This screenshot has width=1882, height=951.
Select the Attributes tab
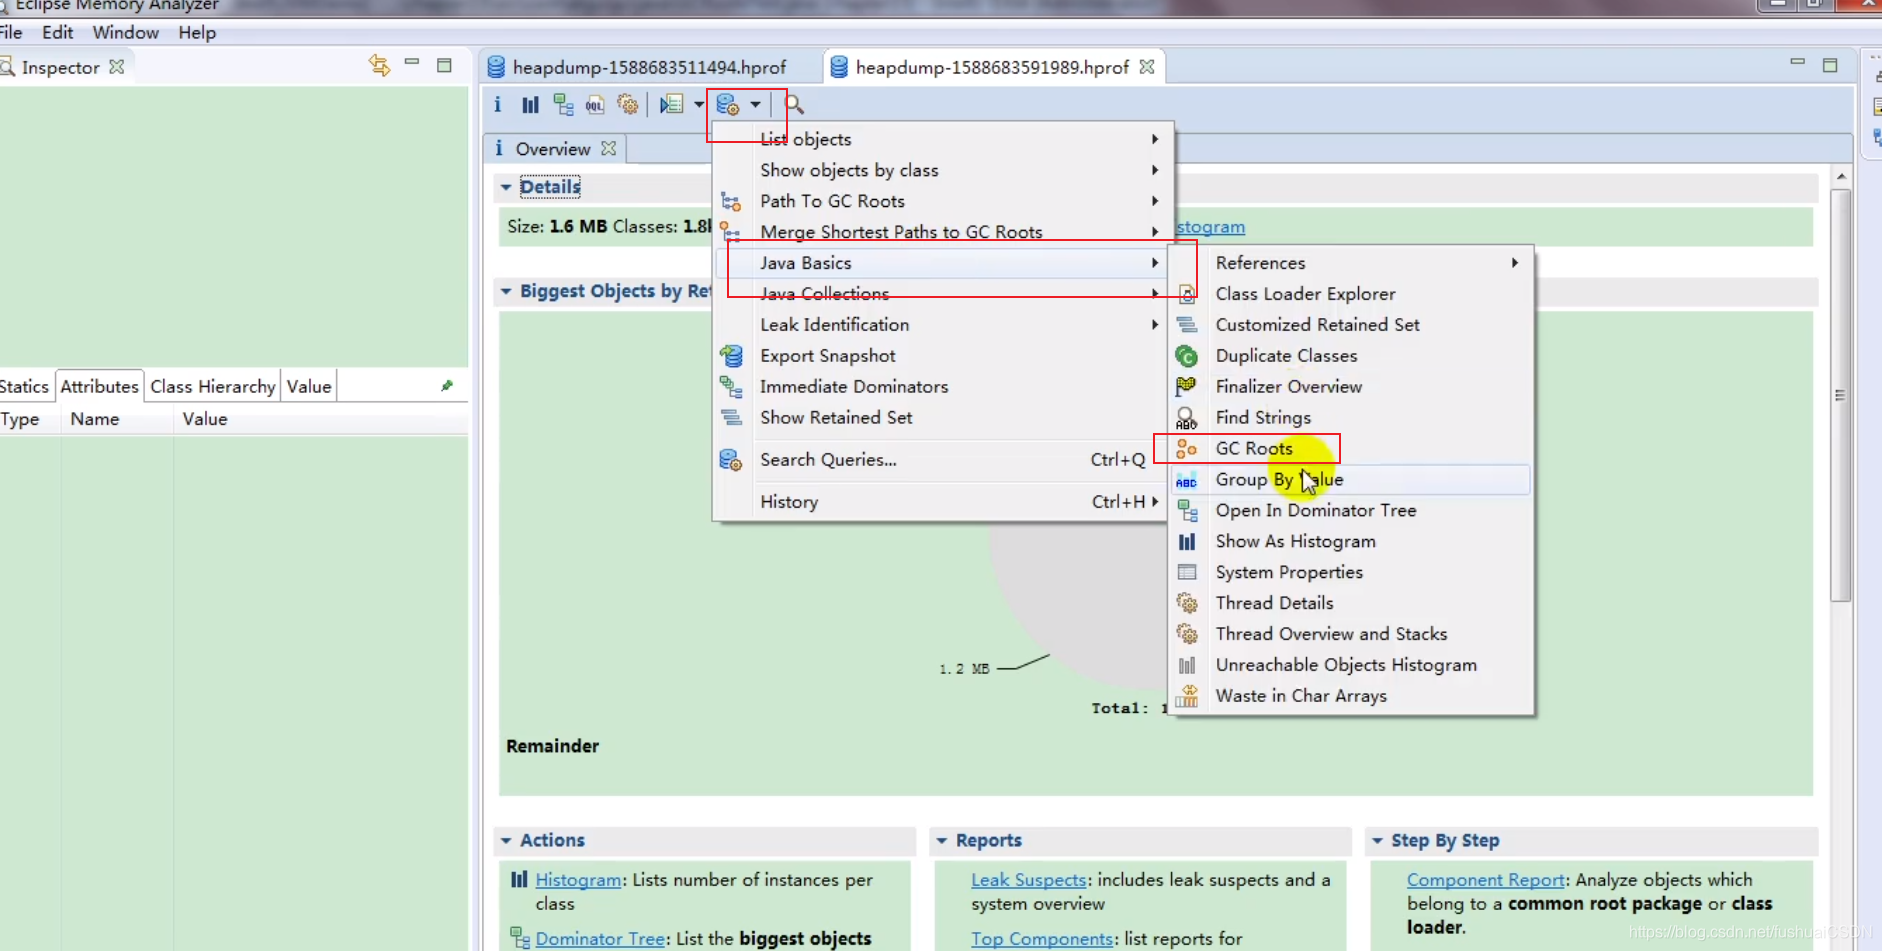coord(99,386)
